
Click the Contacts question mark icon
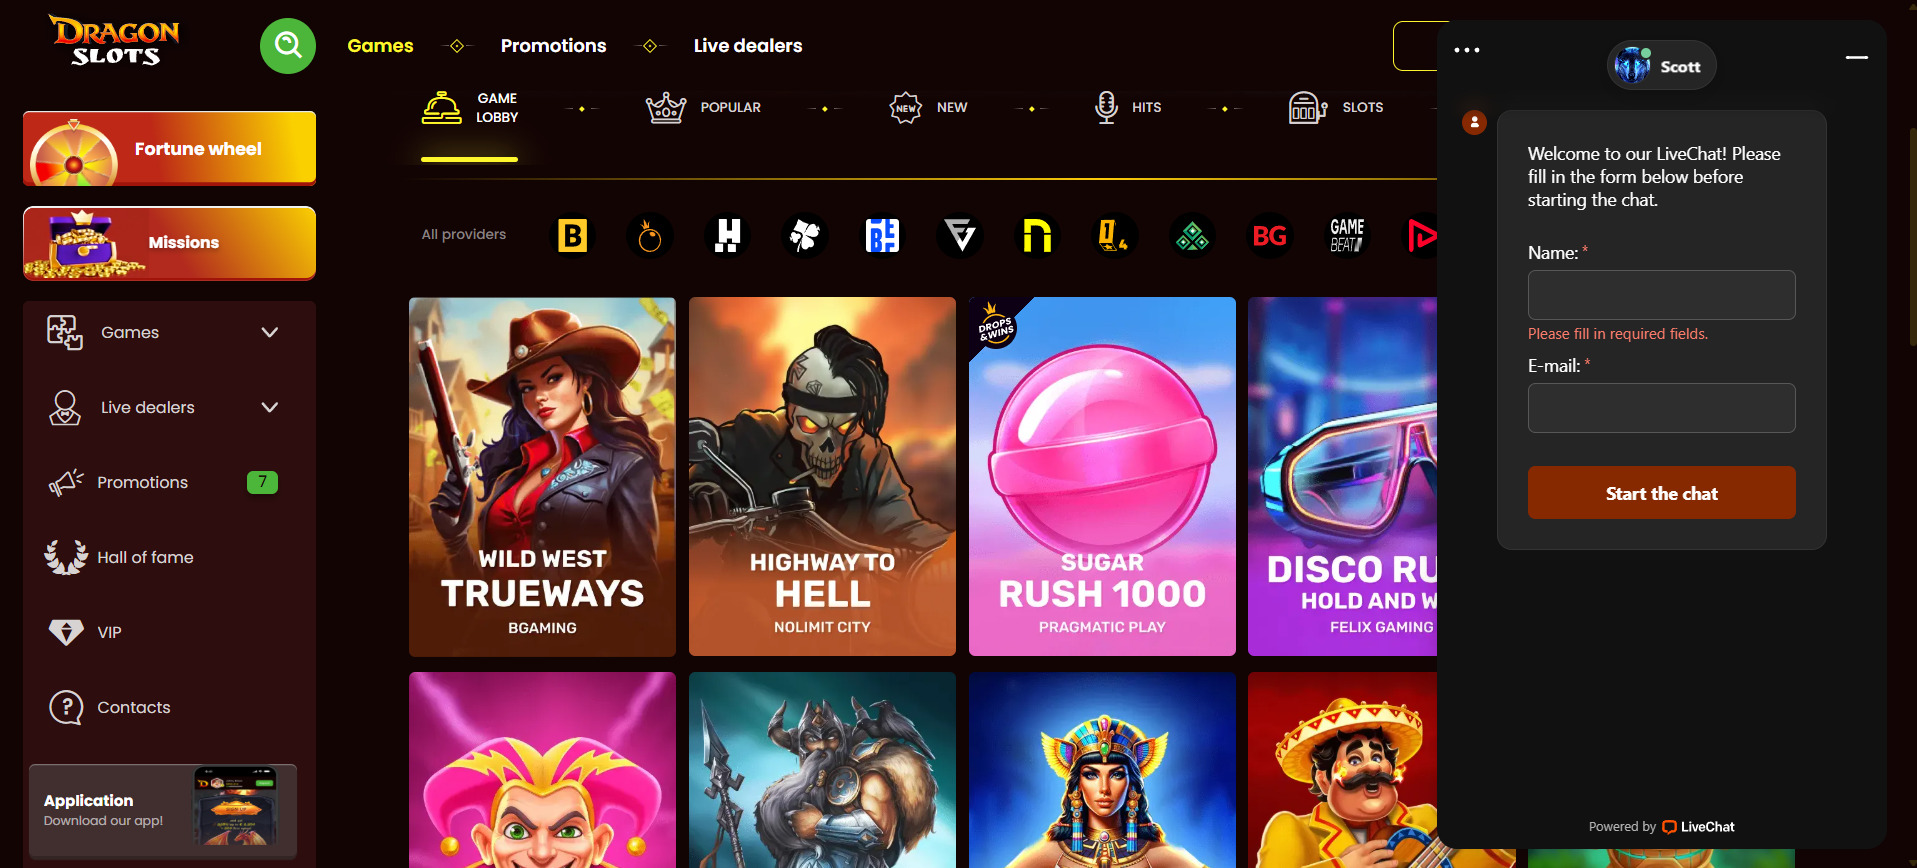66,707
